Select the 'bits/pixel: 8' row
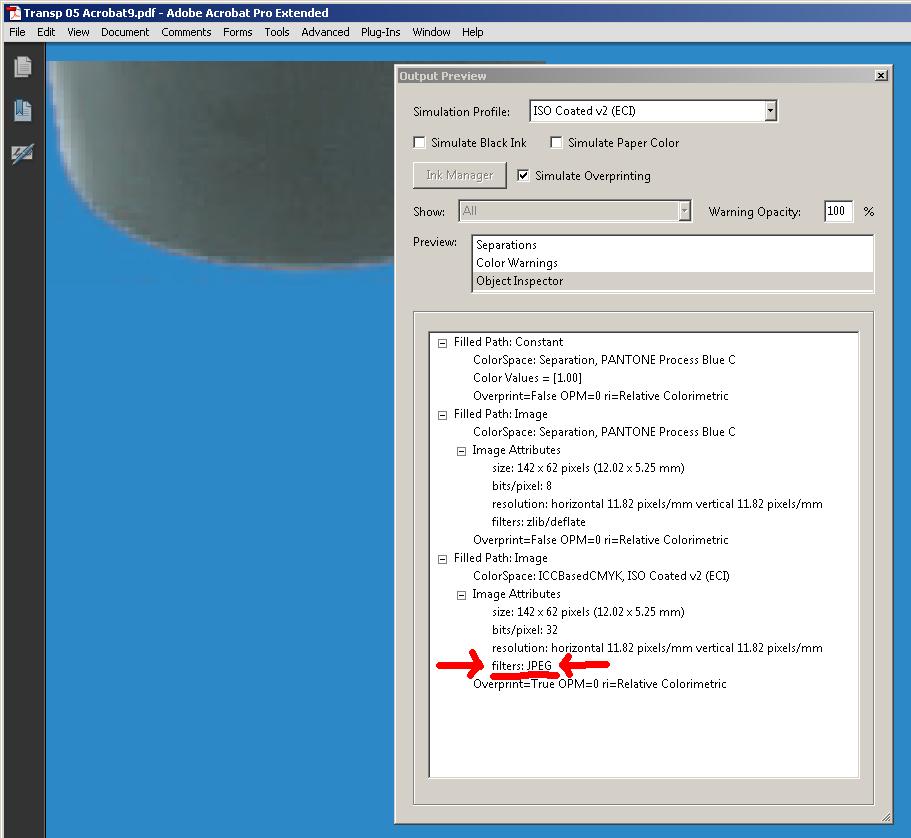The width and height of the screenshot is (911, 838). click(x=521, y=486)
